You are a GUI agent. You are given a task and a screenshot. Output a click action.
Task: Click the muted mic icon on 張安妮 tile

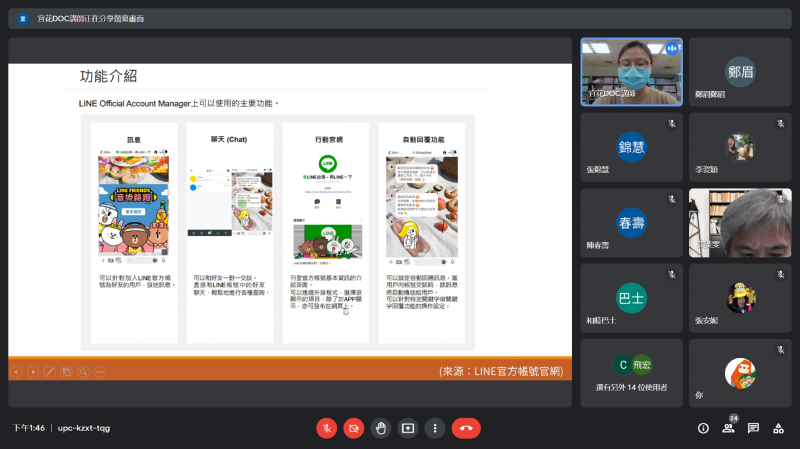click(x=781, y=275)
